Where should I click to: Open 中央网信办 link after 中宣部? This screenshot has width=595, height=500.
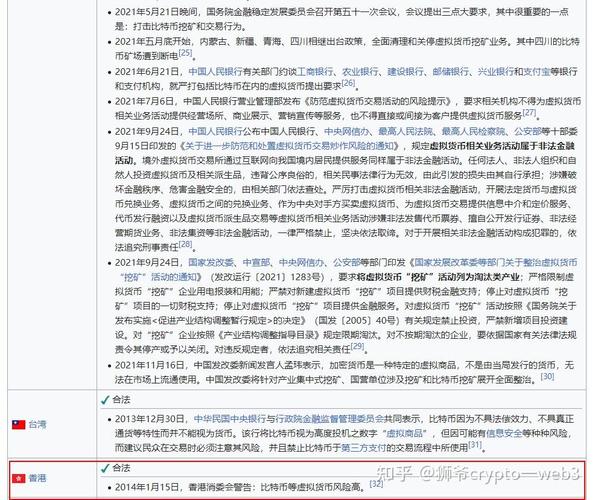[x=301, y=263]
